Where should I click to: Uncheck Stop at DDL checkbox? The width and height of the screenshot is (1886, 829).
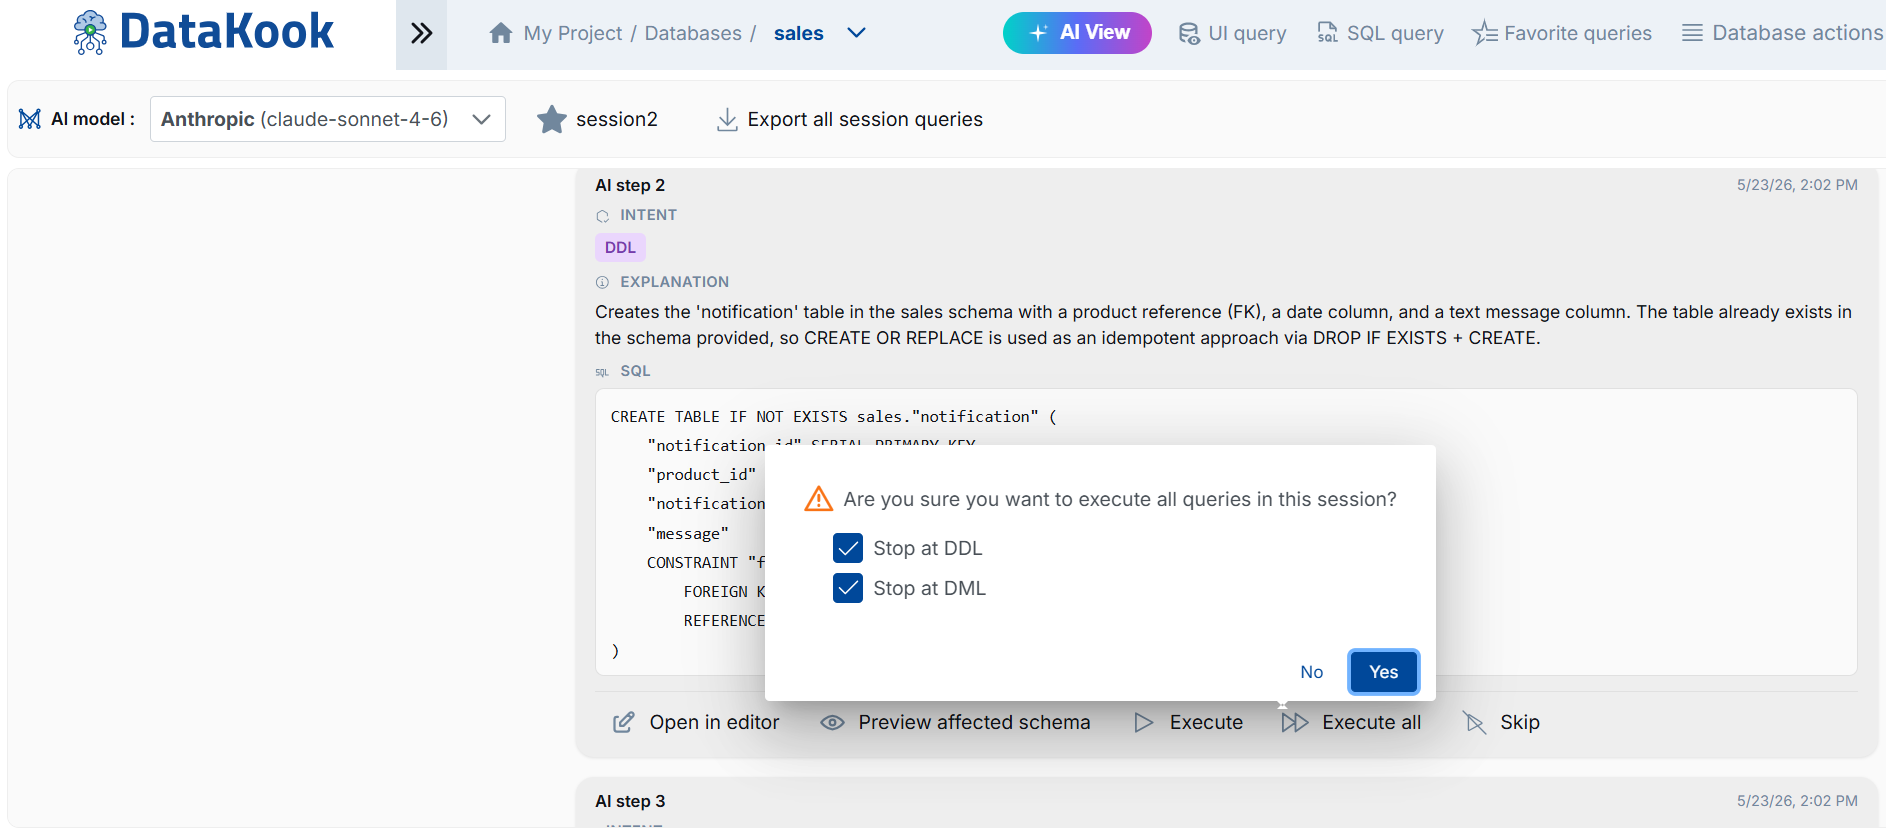(x=848, y=548)
